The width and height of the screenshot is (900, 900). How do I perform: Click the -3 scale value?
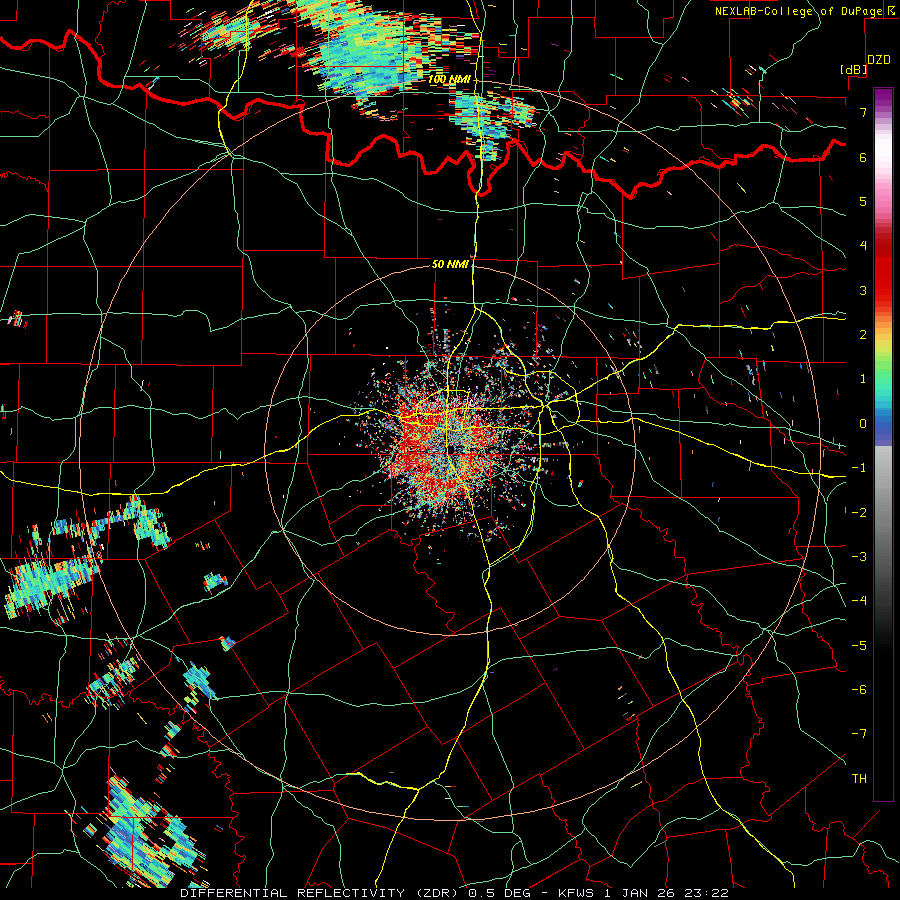tap(859, 557)
